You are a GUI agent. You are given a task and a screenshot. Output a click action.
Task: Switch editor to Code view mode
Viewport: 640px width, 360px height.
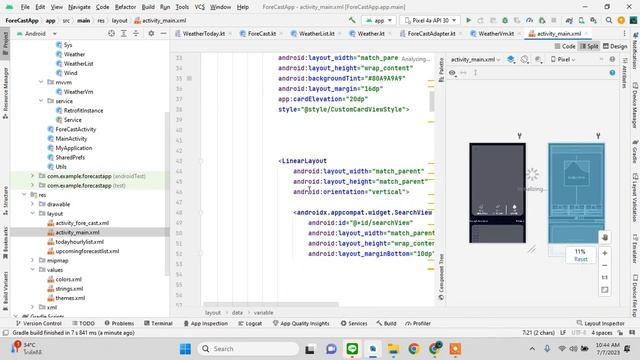pos(565,47)
